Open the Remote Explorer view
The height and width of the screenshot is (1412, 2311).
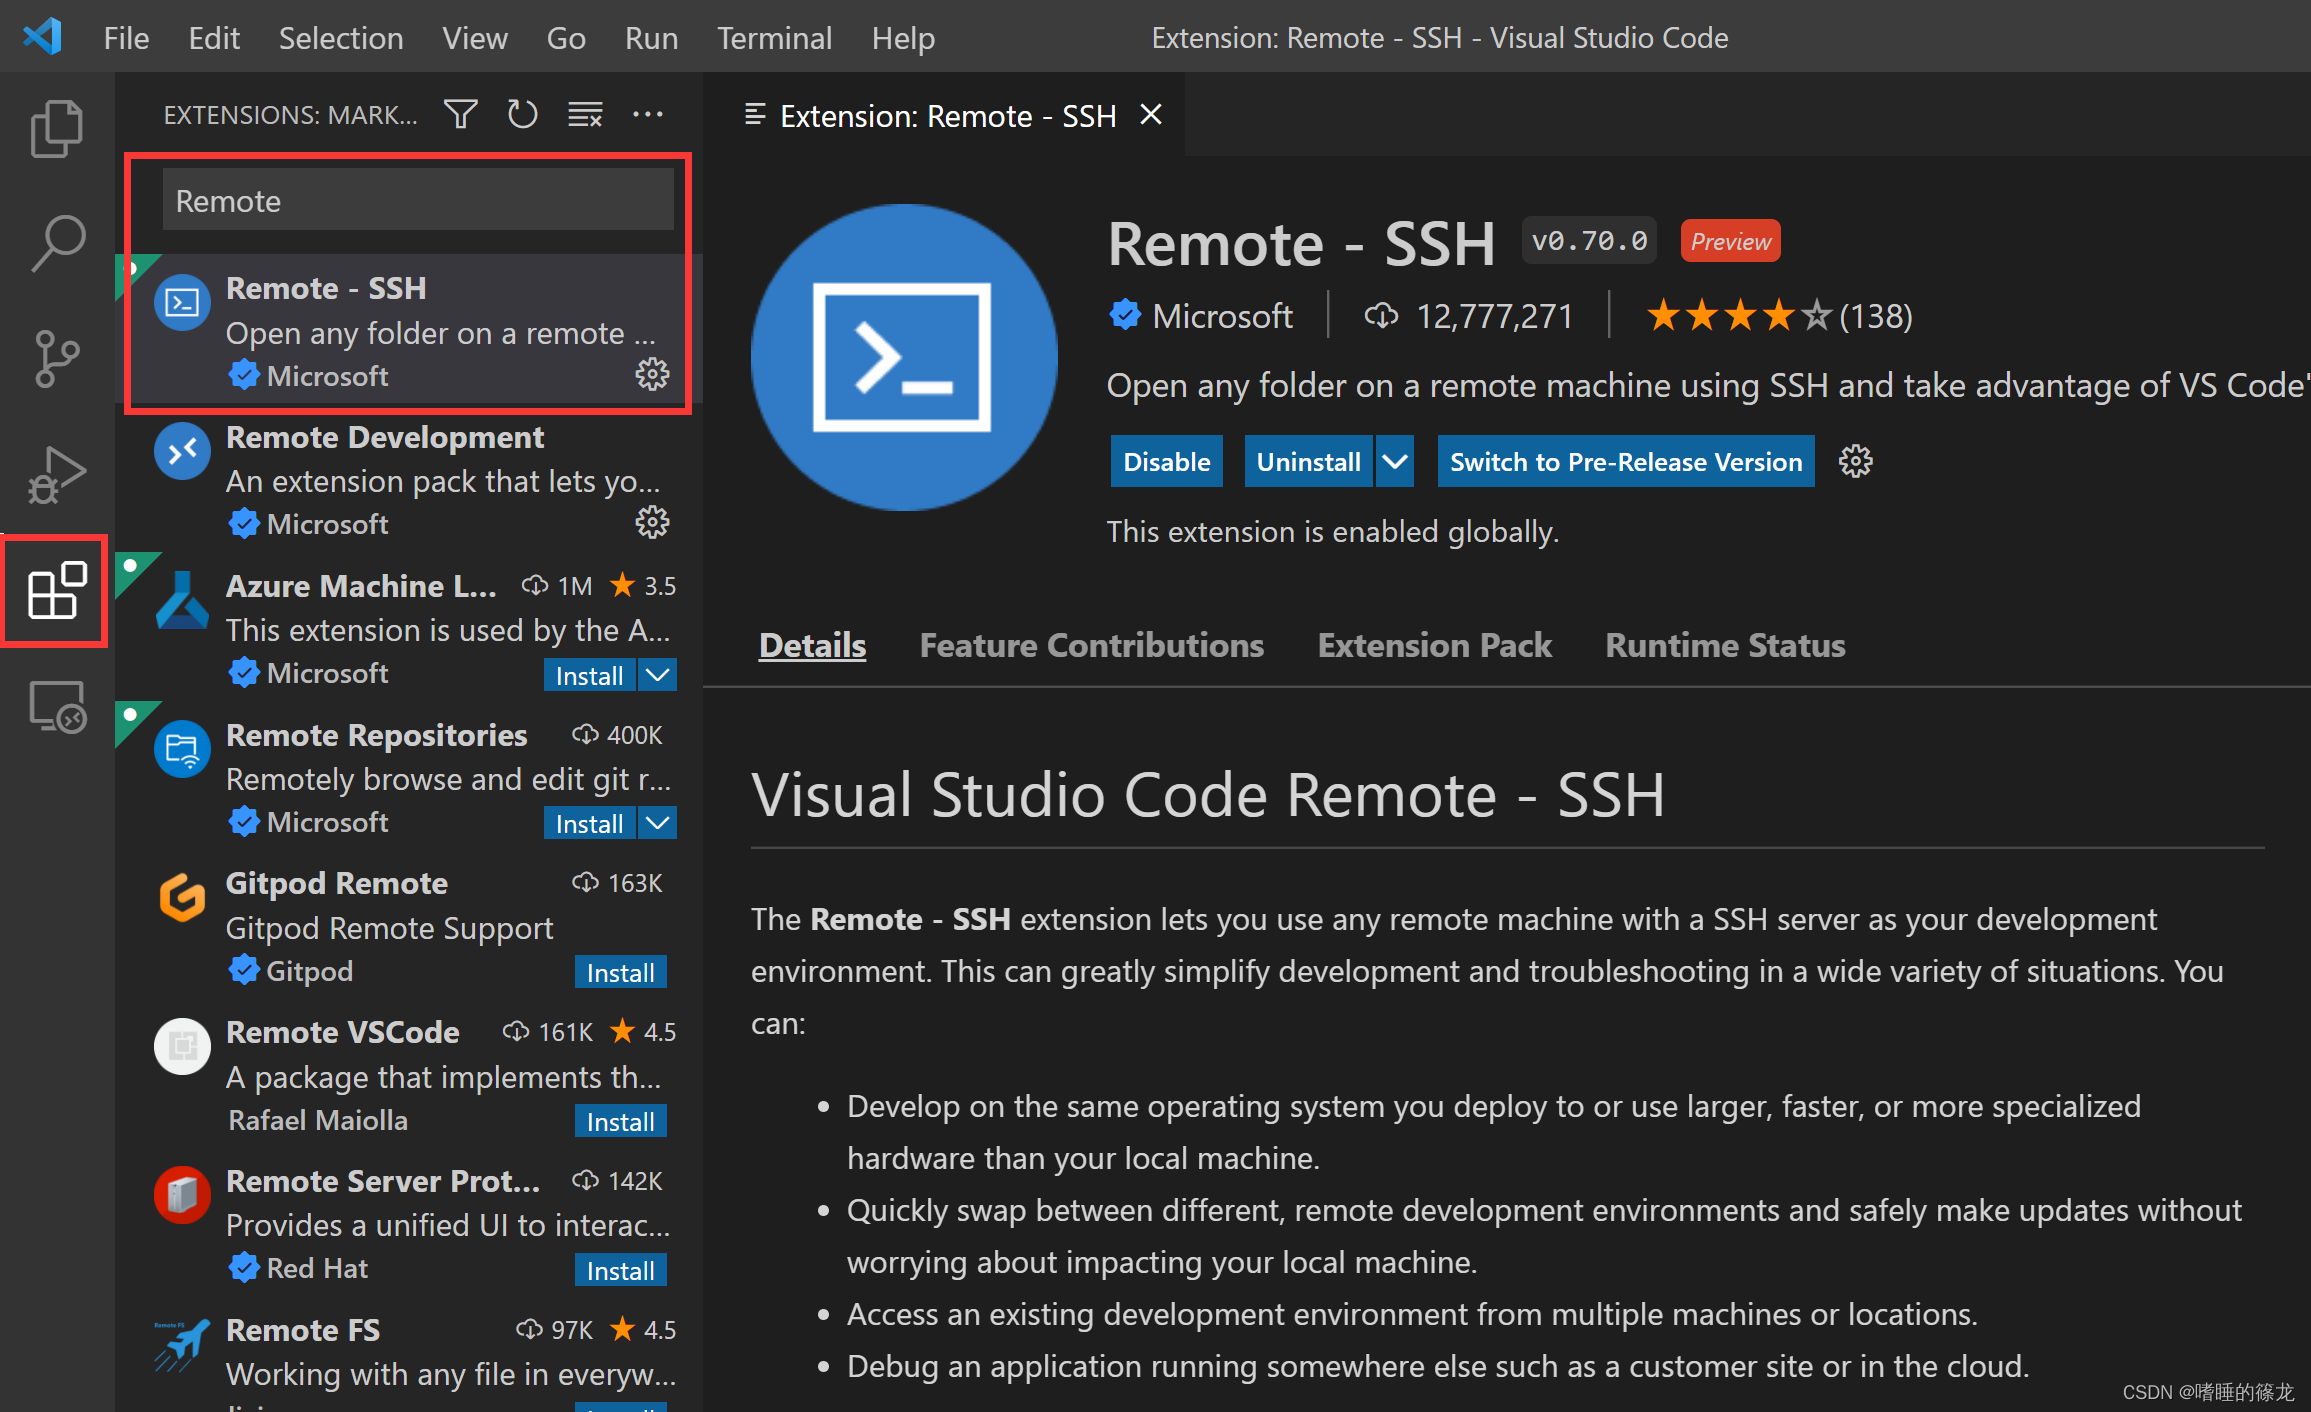pyautogui.click(x=56, y=708)
